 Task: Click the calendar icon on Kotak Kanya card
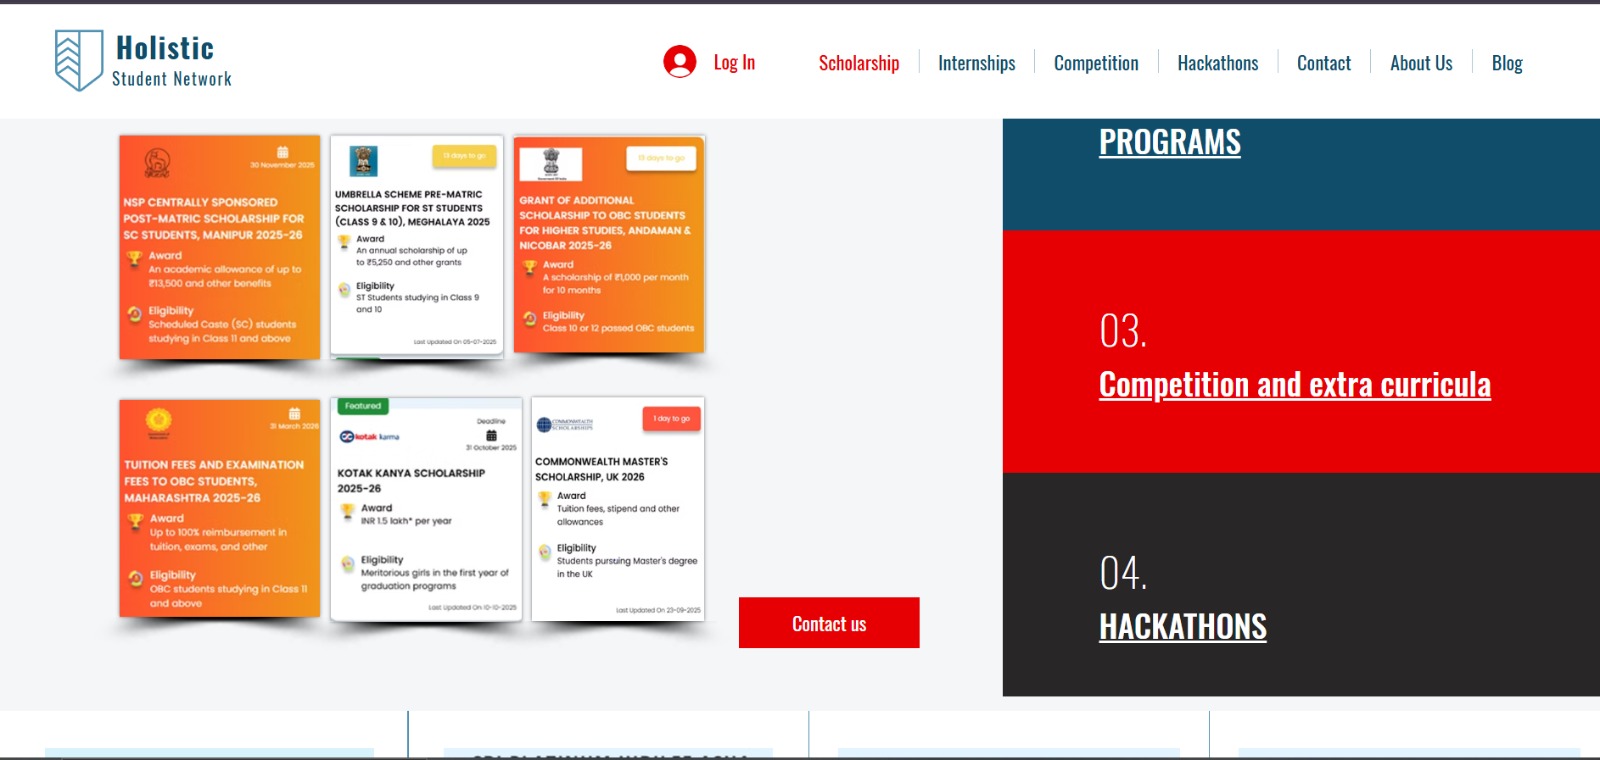tap(491, 435)
